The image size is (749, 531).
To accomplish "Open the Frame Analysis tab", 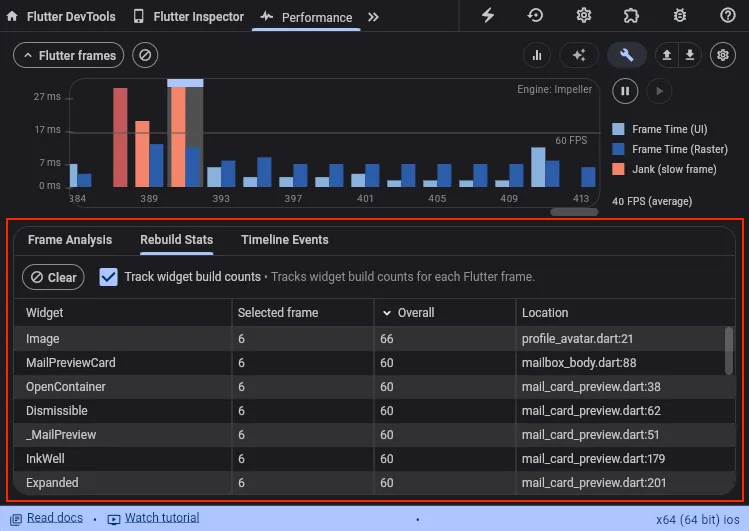I will point(70,240).
